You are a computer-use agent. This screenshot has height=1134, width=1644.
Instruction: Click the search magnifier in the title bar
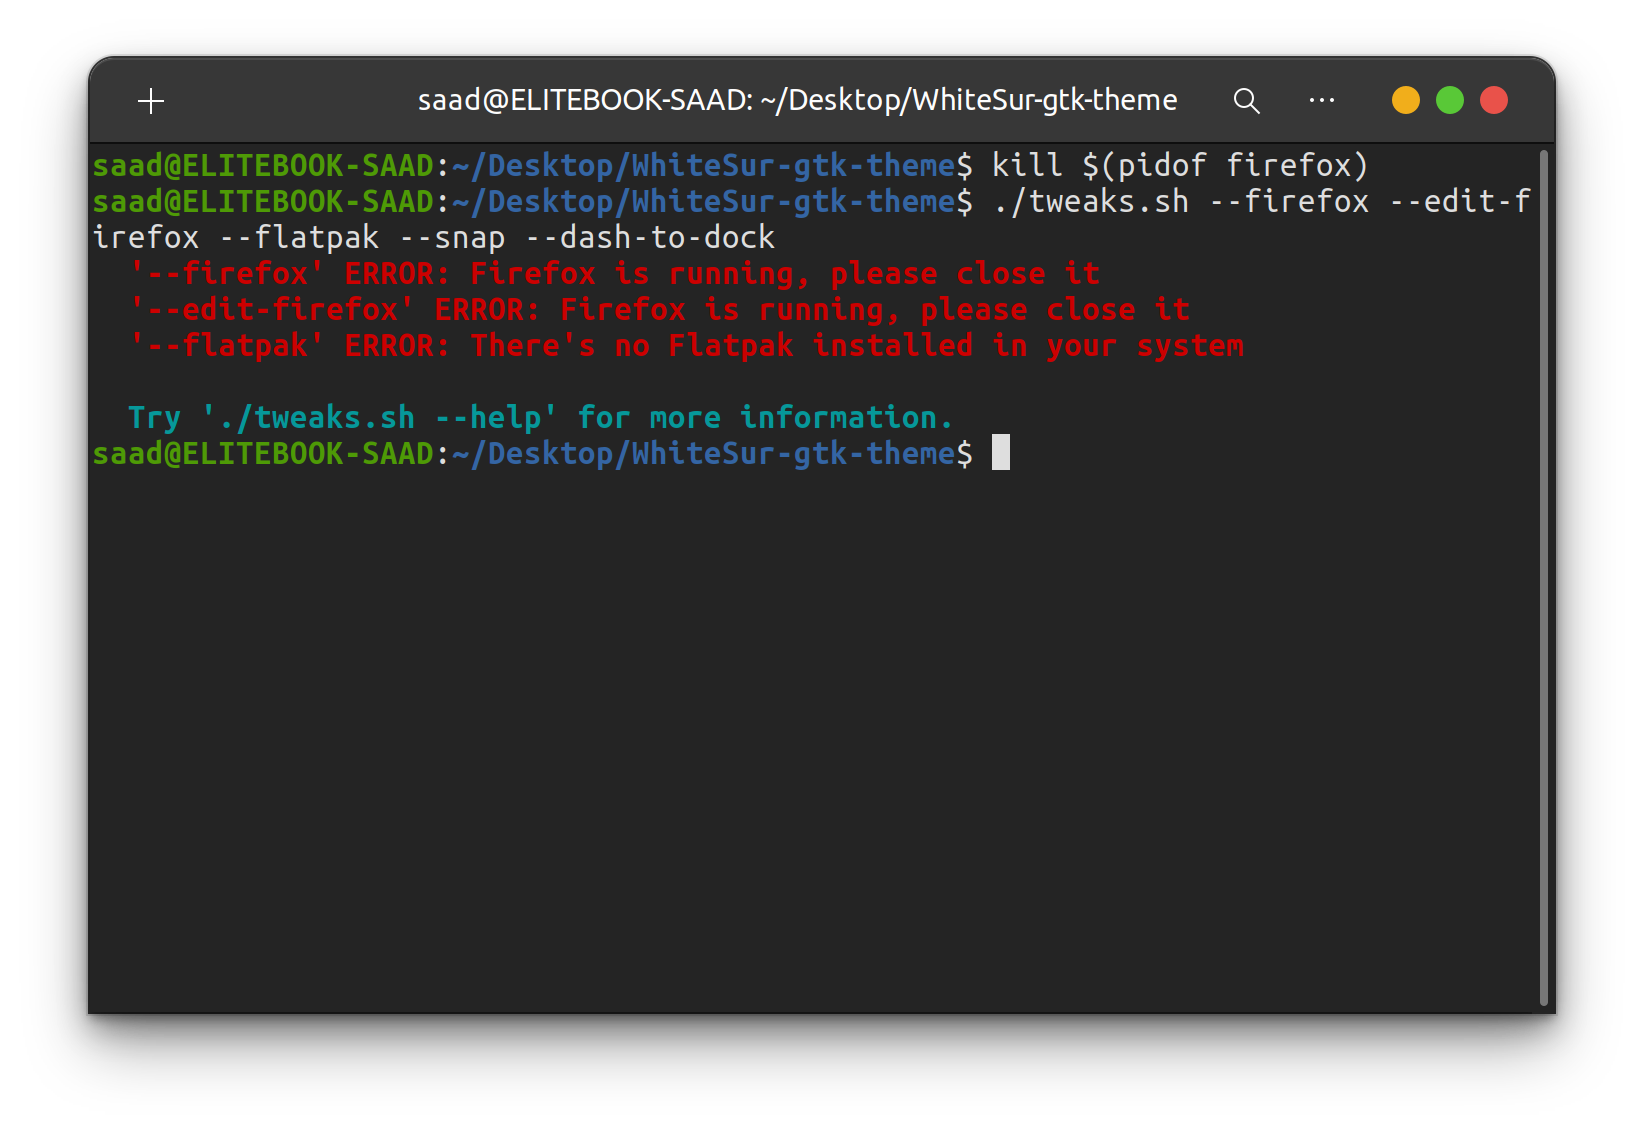point(1246,100)
